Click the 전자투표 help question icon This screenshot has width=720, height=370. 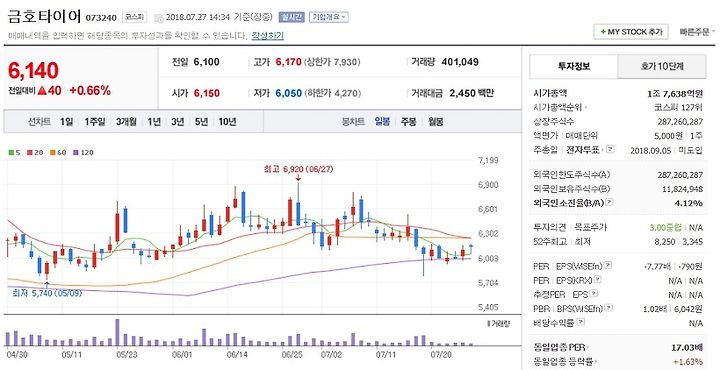pos(609,149)
